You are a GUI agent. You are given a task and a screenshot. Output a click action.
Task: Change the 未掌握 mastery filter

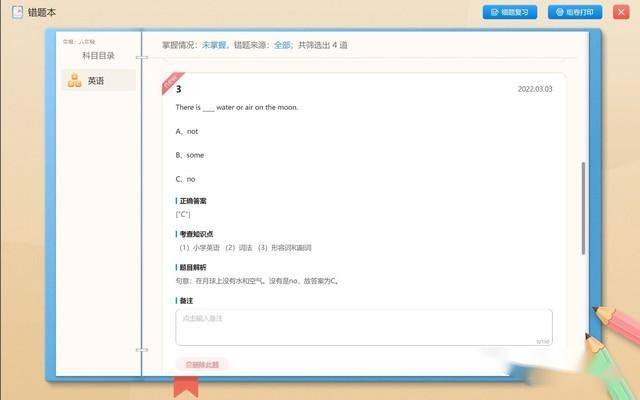[214, 45]
